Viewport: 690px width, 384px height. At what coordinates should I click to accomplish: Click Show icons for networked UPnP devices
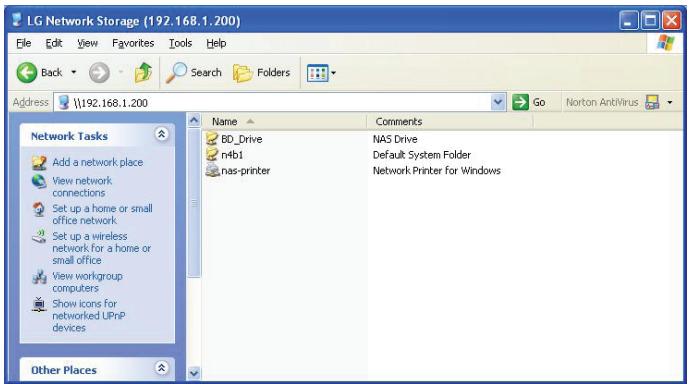pos(89,315)
